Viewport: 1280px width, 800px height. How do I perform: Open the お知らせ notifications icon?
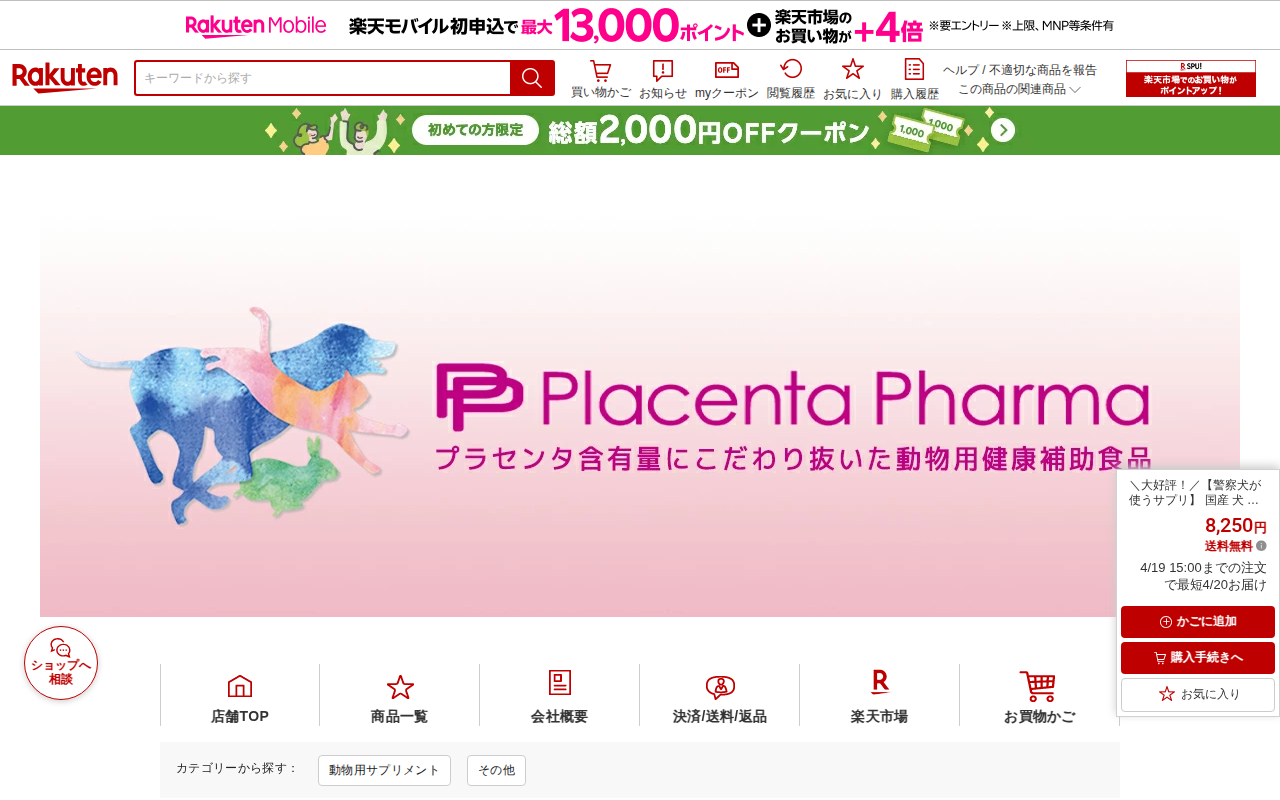663,78
